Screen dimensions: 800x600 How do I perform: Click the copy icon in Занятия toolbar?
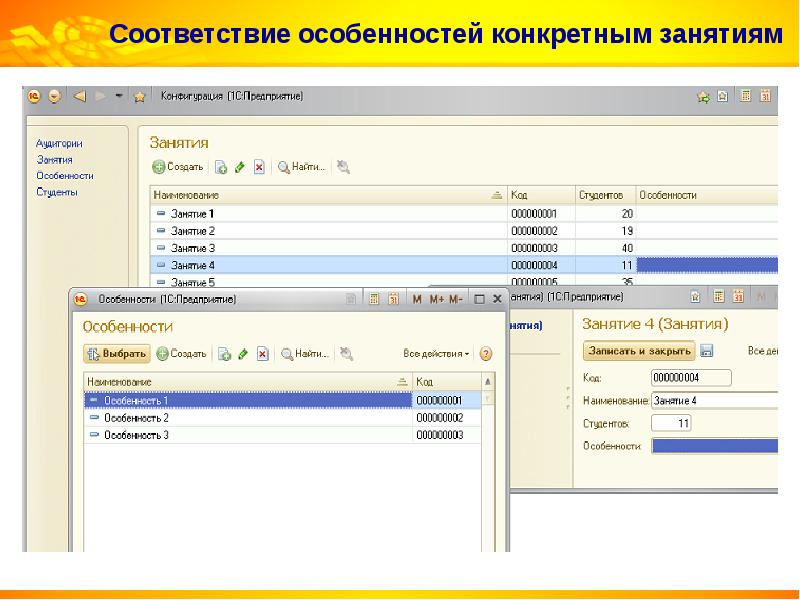[x=221, y=168]
